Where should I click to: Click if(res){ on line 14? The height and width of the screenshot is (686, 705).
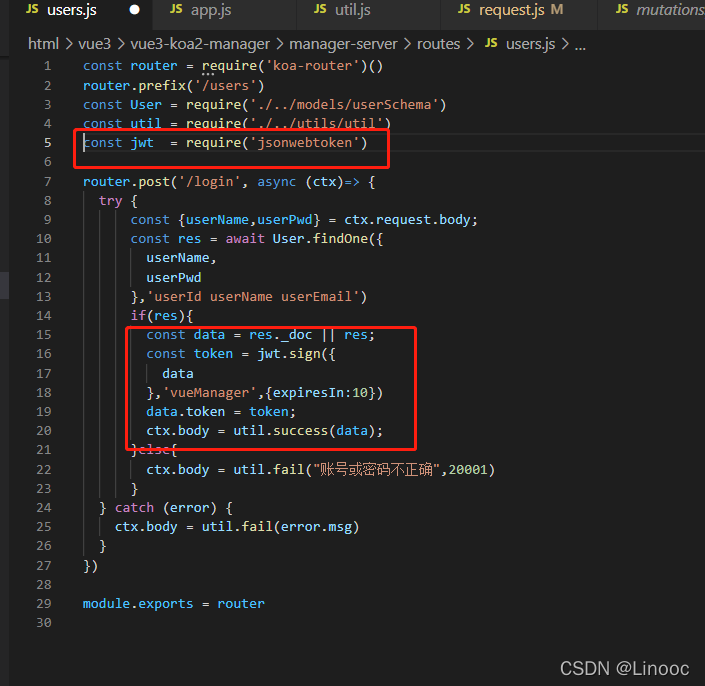[162, 316]
